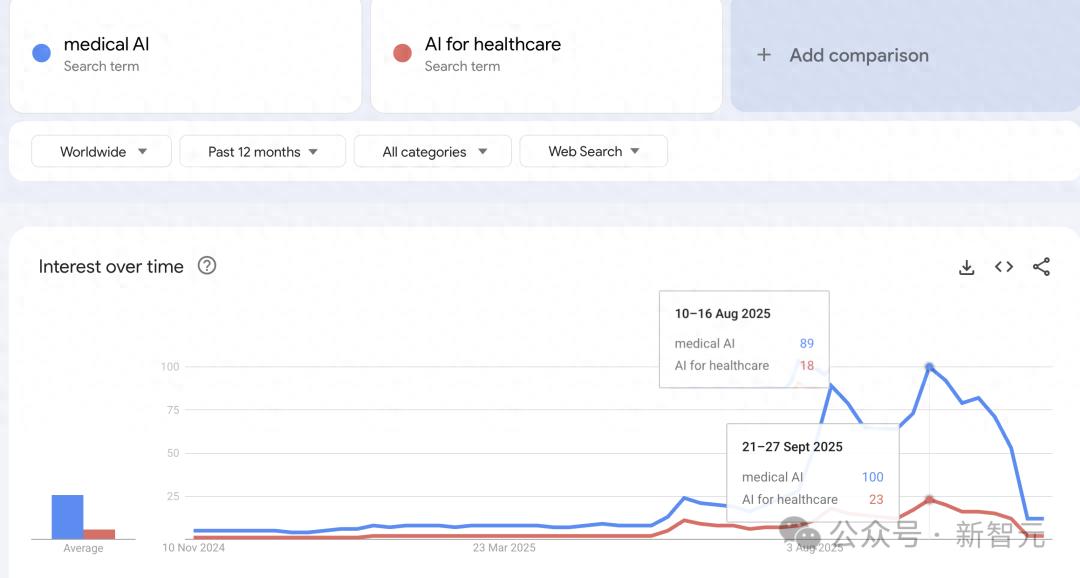Select the red data point at 23
1080x578 pixels.
click(929, 499)
